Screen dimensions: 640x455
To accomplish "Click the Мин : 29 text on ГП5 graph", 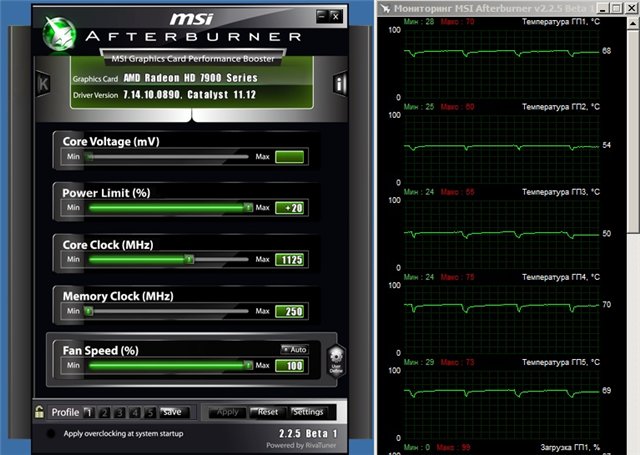I will [x=419, y=362].
